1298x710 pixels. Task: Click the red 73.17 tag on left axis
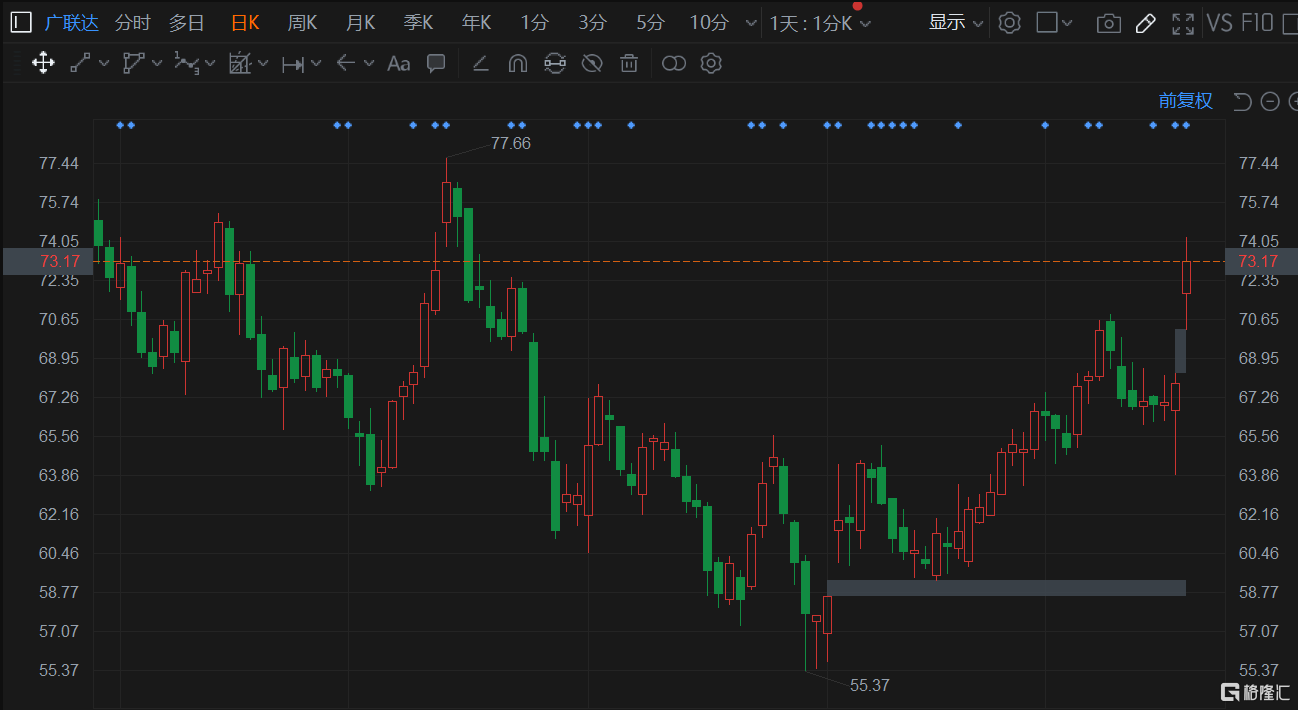48,262
